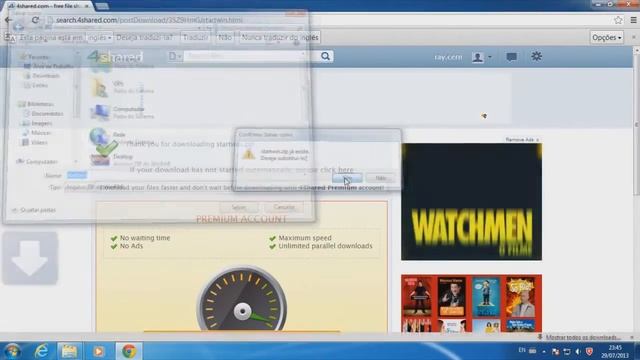The height and width of the screenshot is (360, 640).
Task: Click the large gray download arrow icon
Action: [x=30, y=258]
